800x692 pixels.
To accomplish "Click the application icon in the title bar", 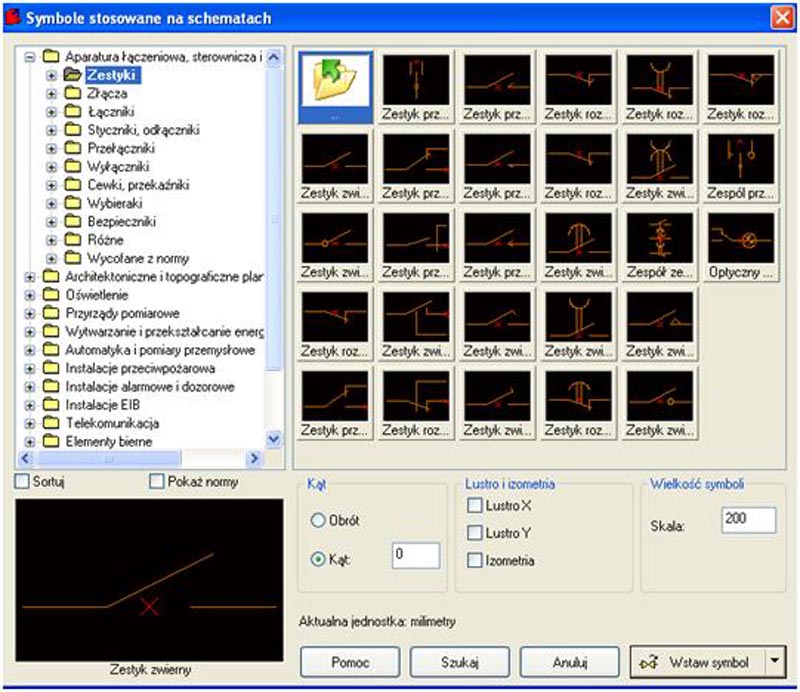I will point(12,17).
